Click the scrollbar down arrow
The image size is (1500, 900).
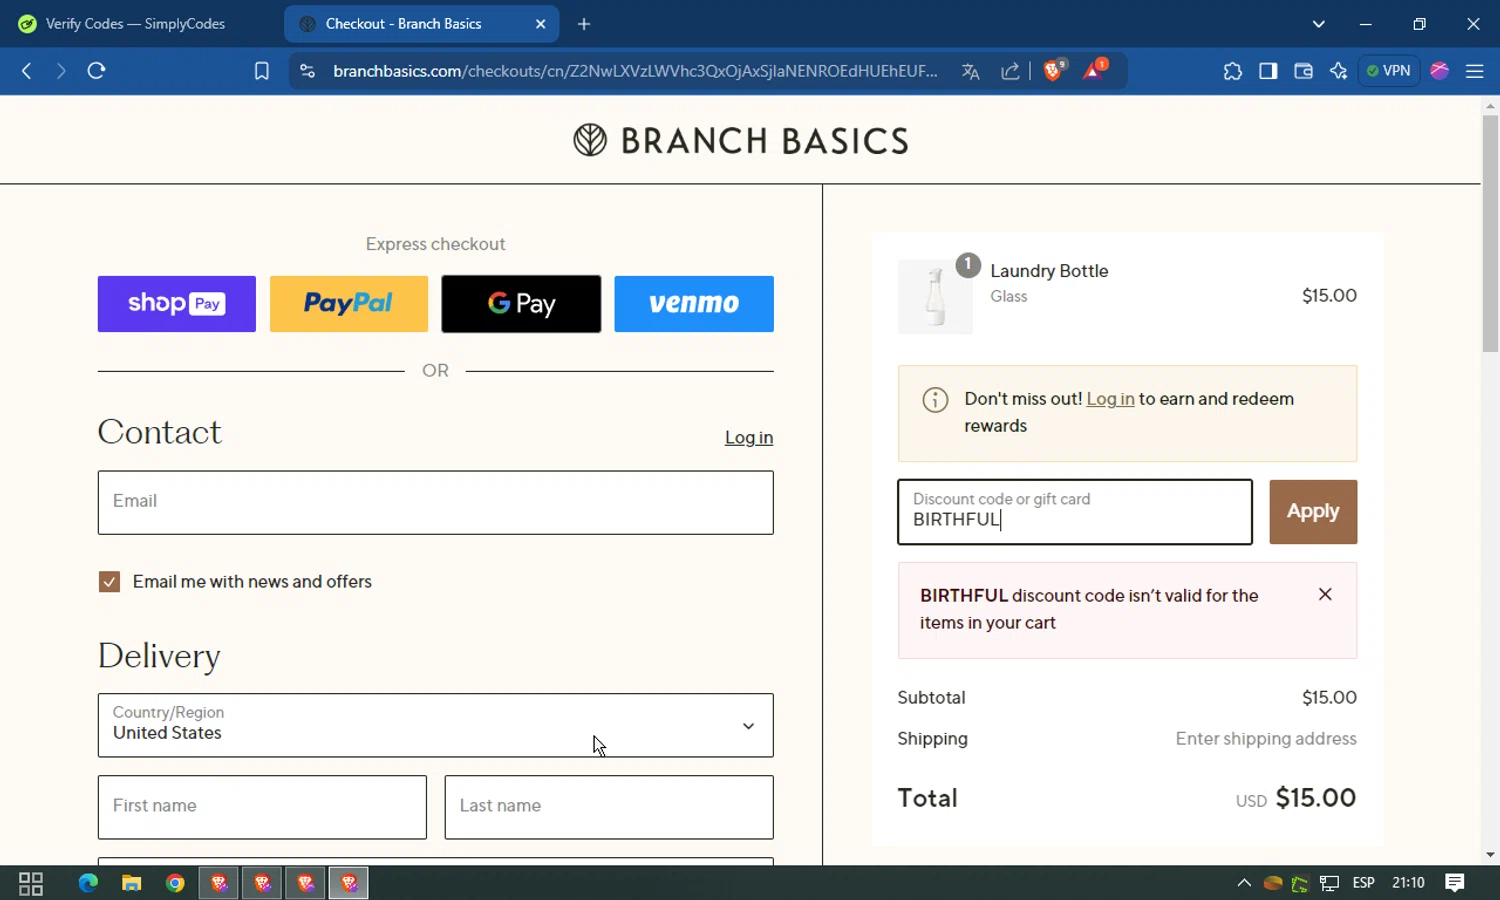click(x=1490, y=855)
